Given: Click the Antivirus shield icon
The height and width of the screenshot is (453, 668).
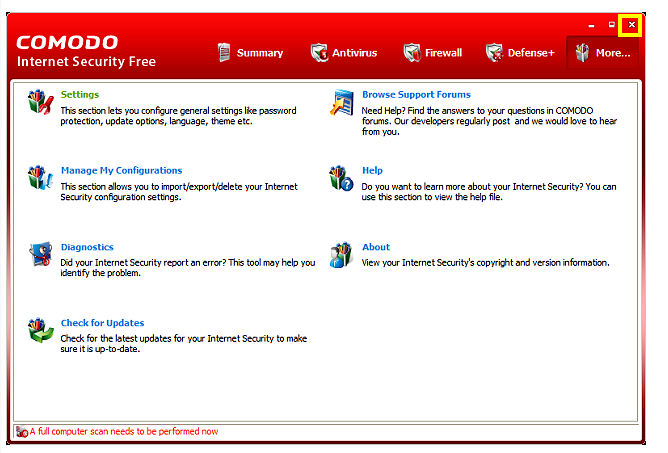Looking at the screenshot, I should click(x=319, y=53).
